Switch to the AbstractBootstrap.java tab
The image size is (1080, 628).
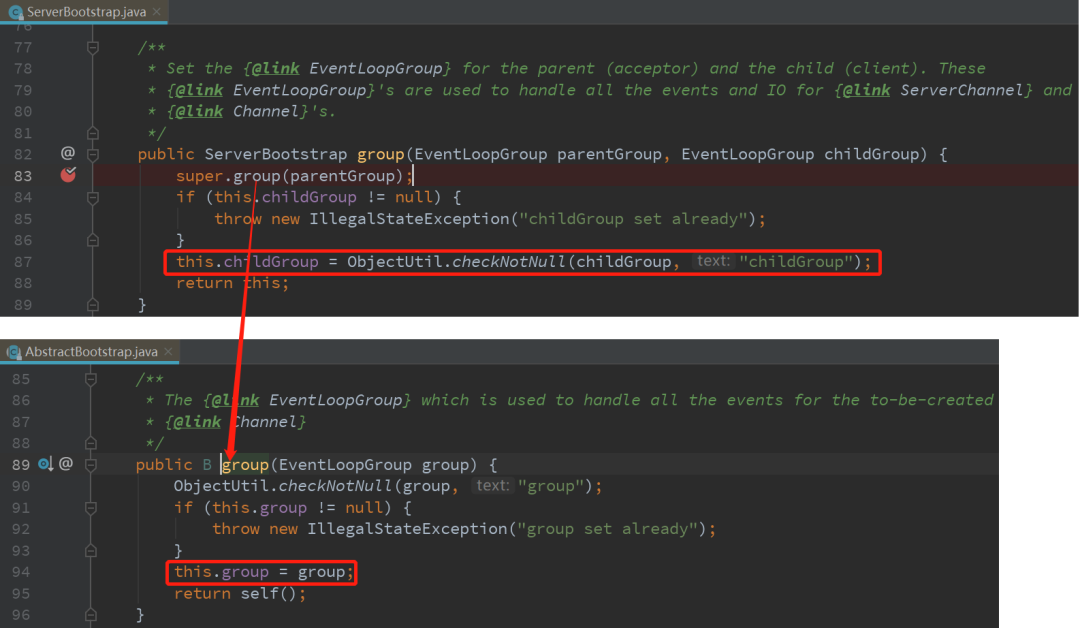(90, 352)
